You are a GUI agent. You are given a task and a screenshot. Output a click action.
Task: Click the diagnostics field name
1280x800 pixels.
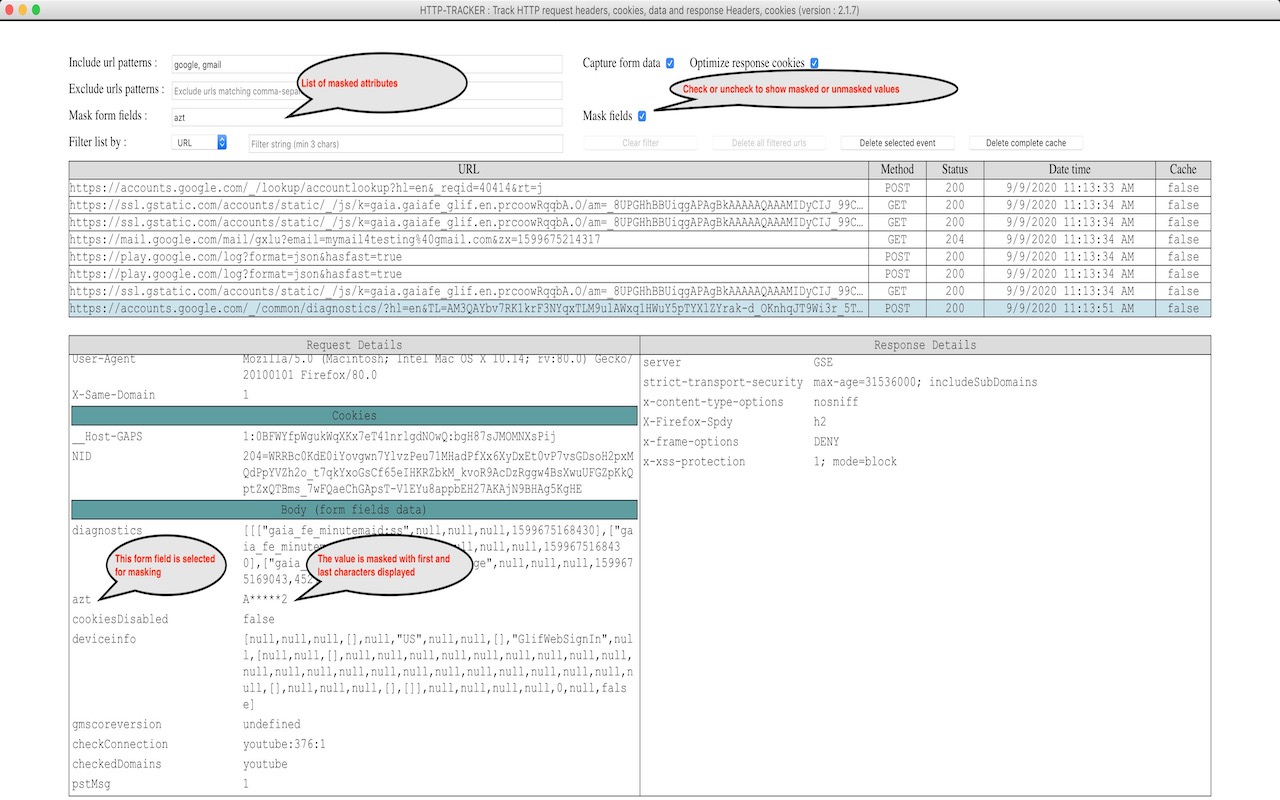tap(107, 530)
